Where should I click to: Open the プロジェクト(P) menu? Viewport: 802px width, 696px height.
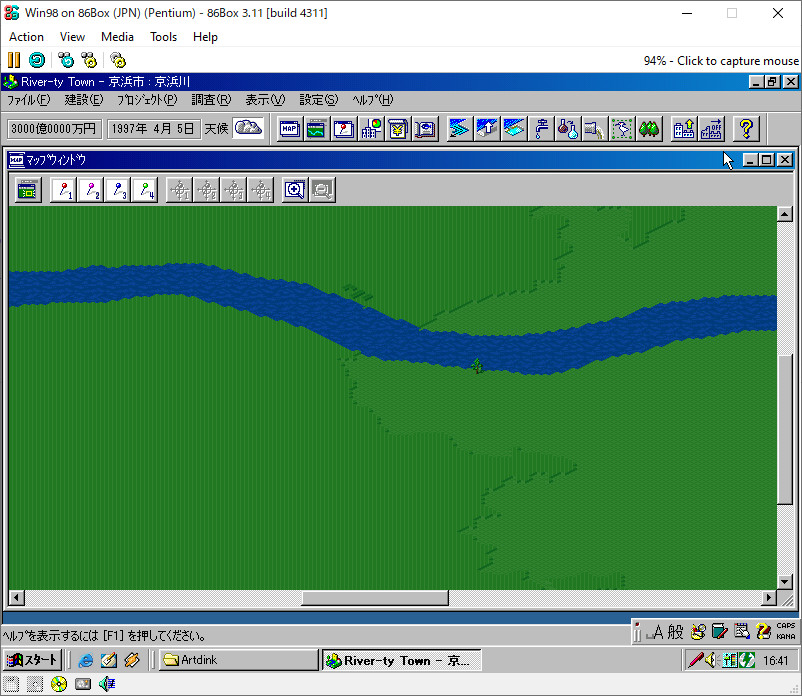(147, 100)
